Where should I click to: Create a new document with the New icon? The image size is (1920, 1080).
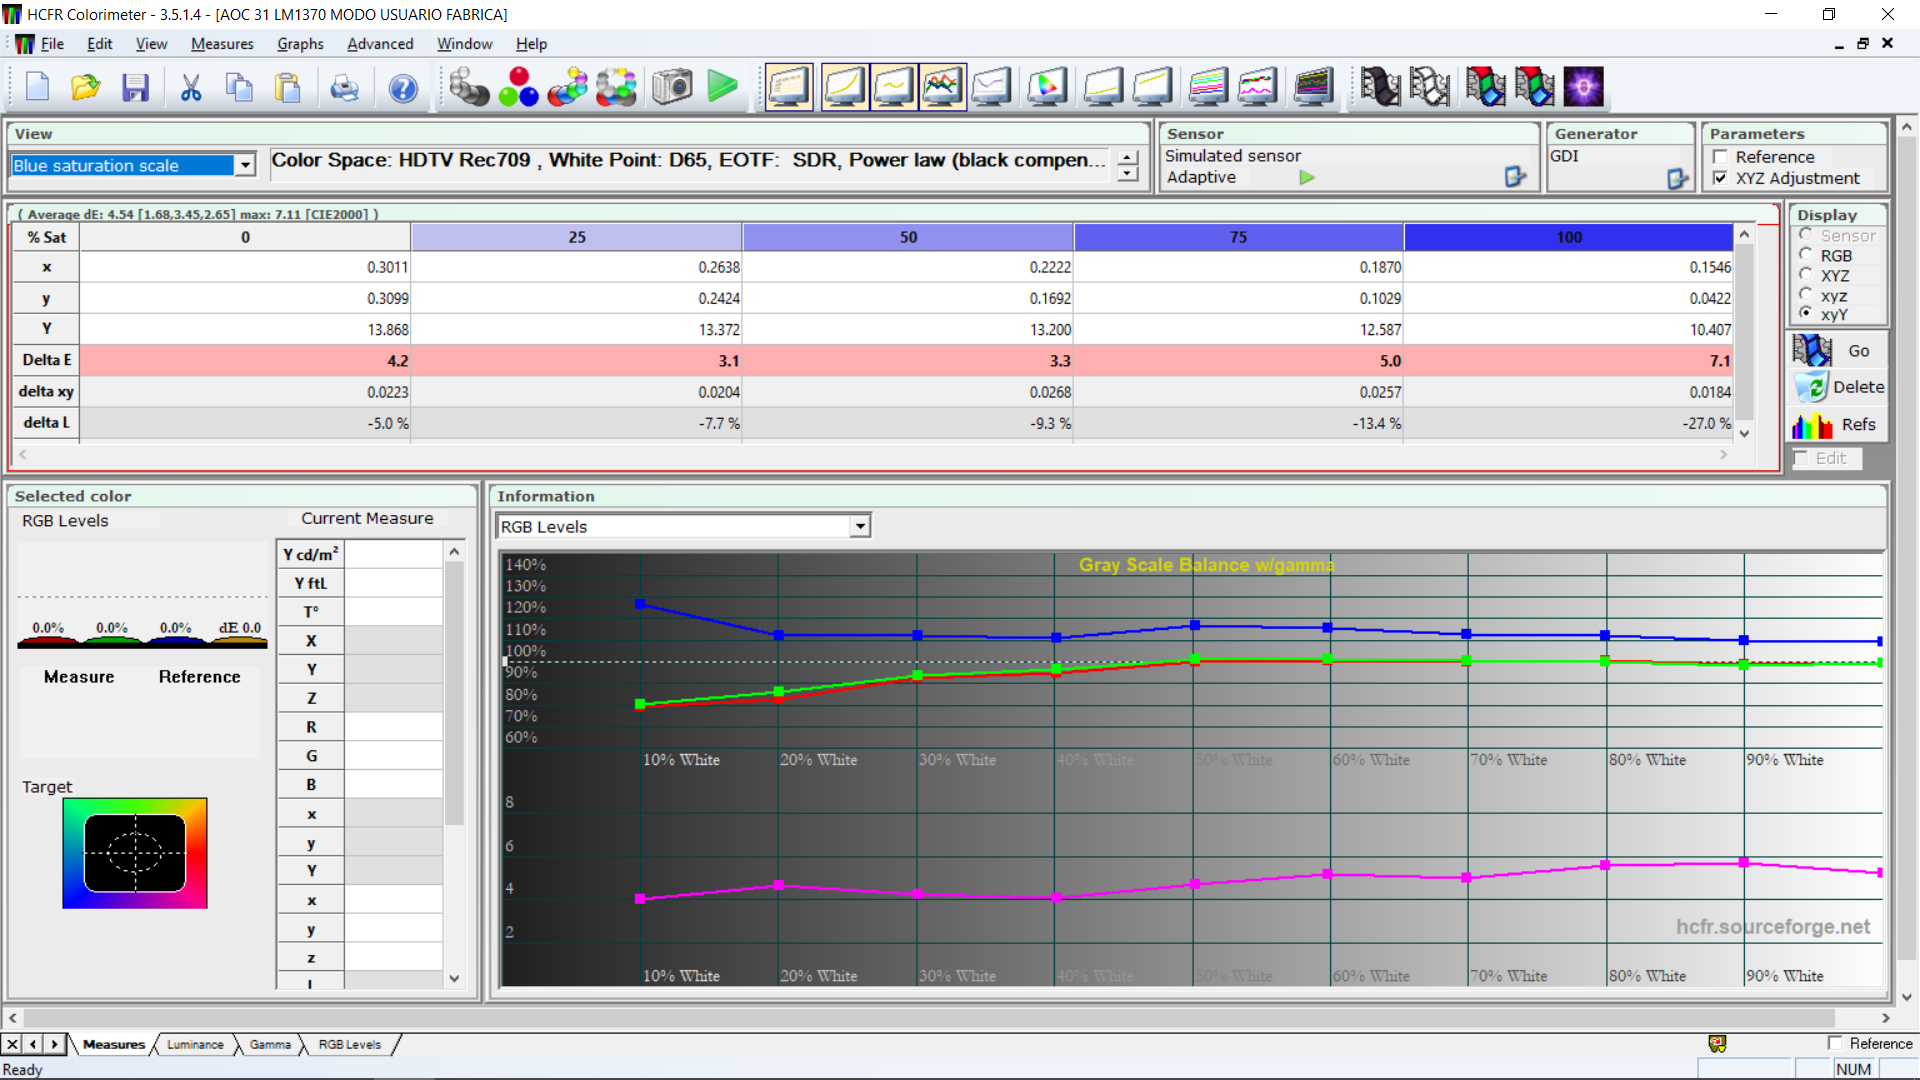(38, 88)
